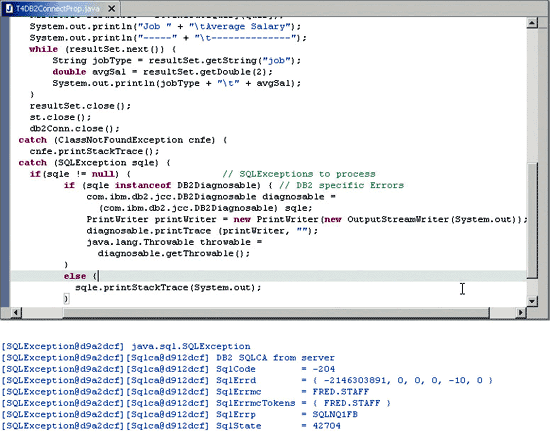This screenshot has height=432, width=550.
Task: Click the vertical scrollbar down arrow
Action: click(532, 301)
